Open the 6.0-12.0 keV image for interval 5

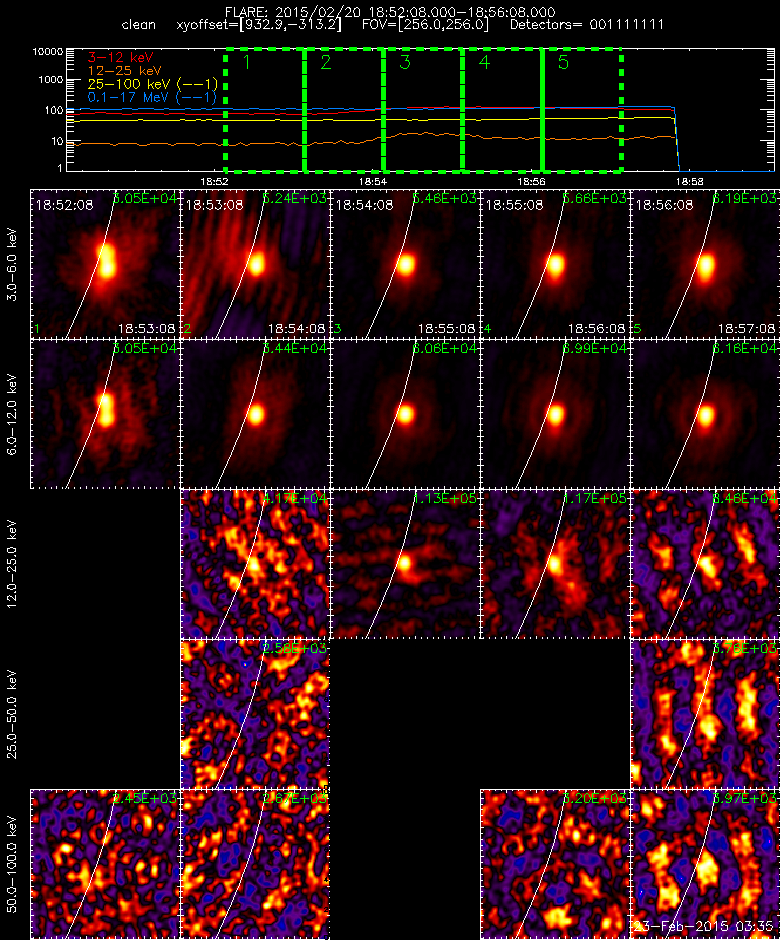(705, 414)
